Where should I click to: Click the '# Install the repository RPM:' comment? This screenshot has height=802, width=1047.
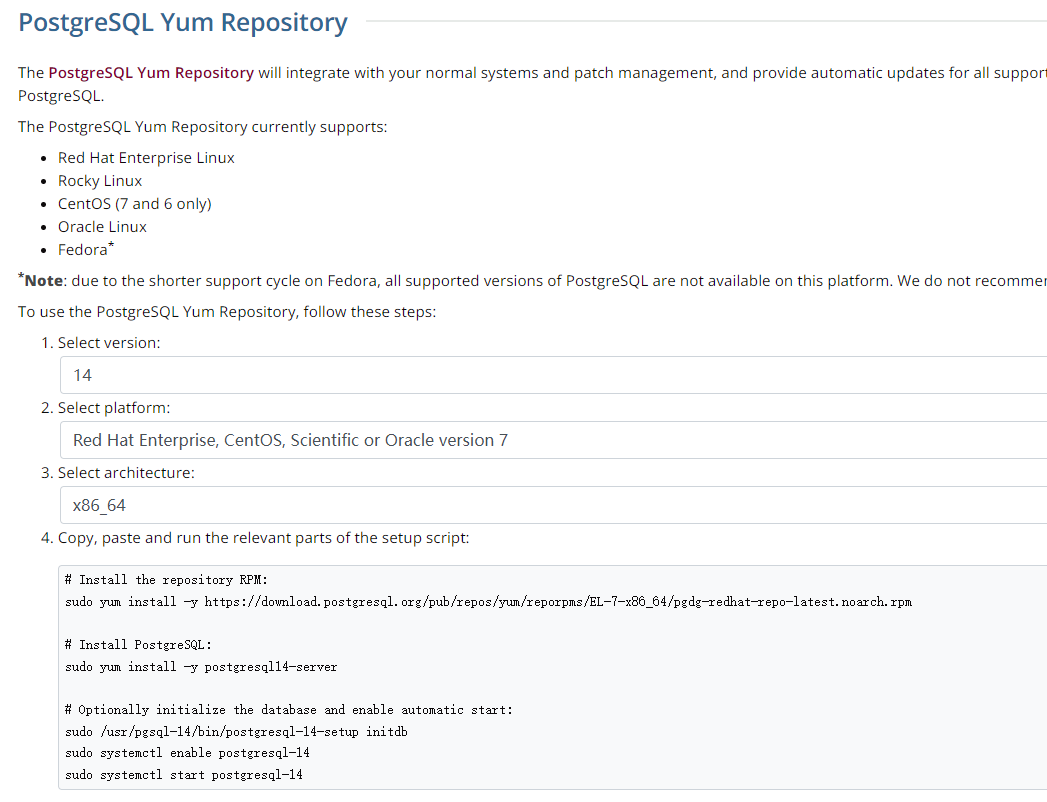point(167,580)
